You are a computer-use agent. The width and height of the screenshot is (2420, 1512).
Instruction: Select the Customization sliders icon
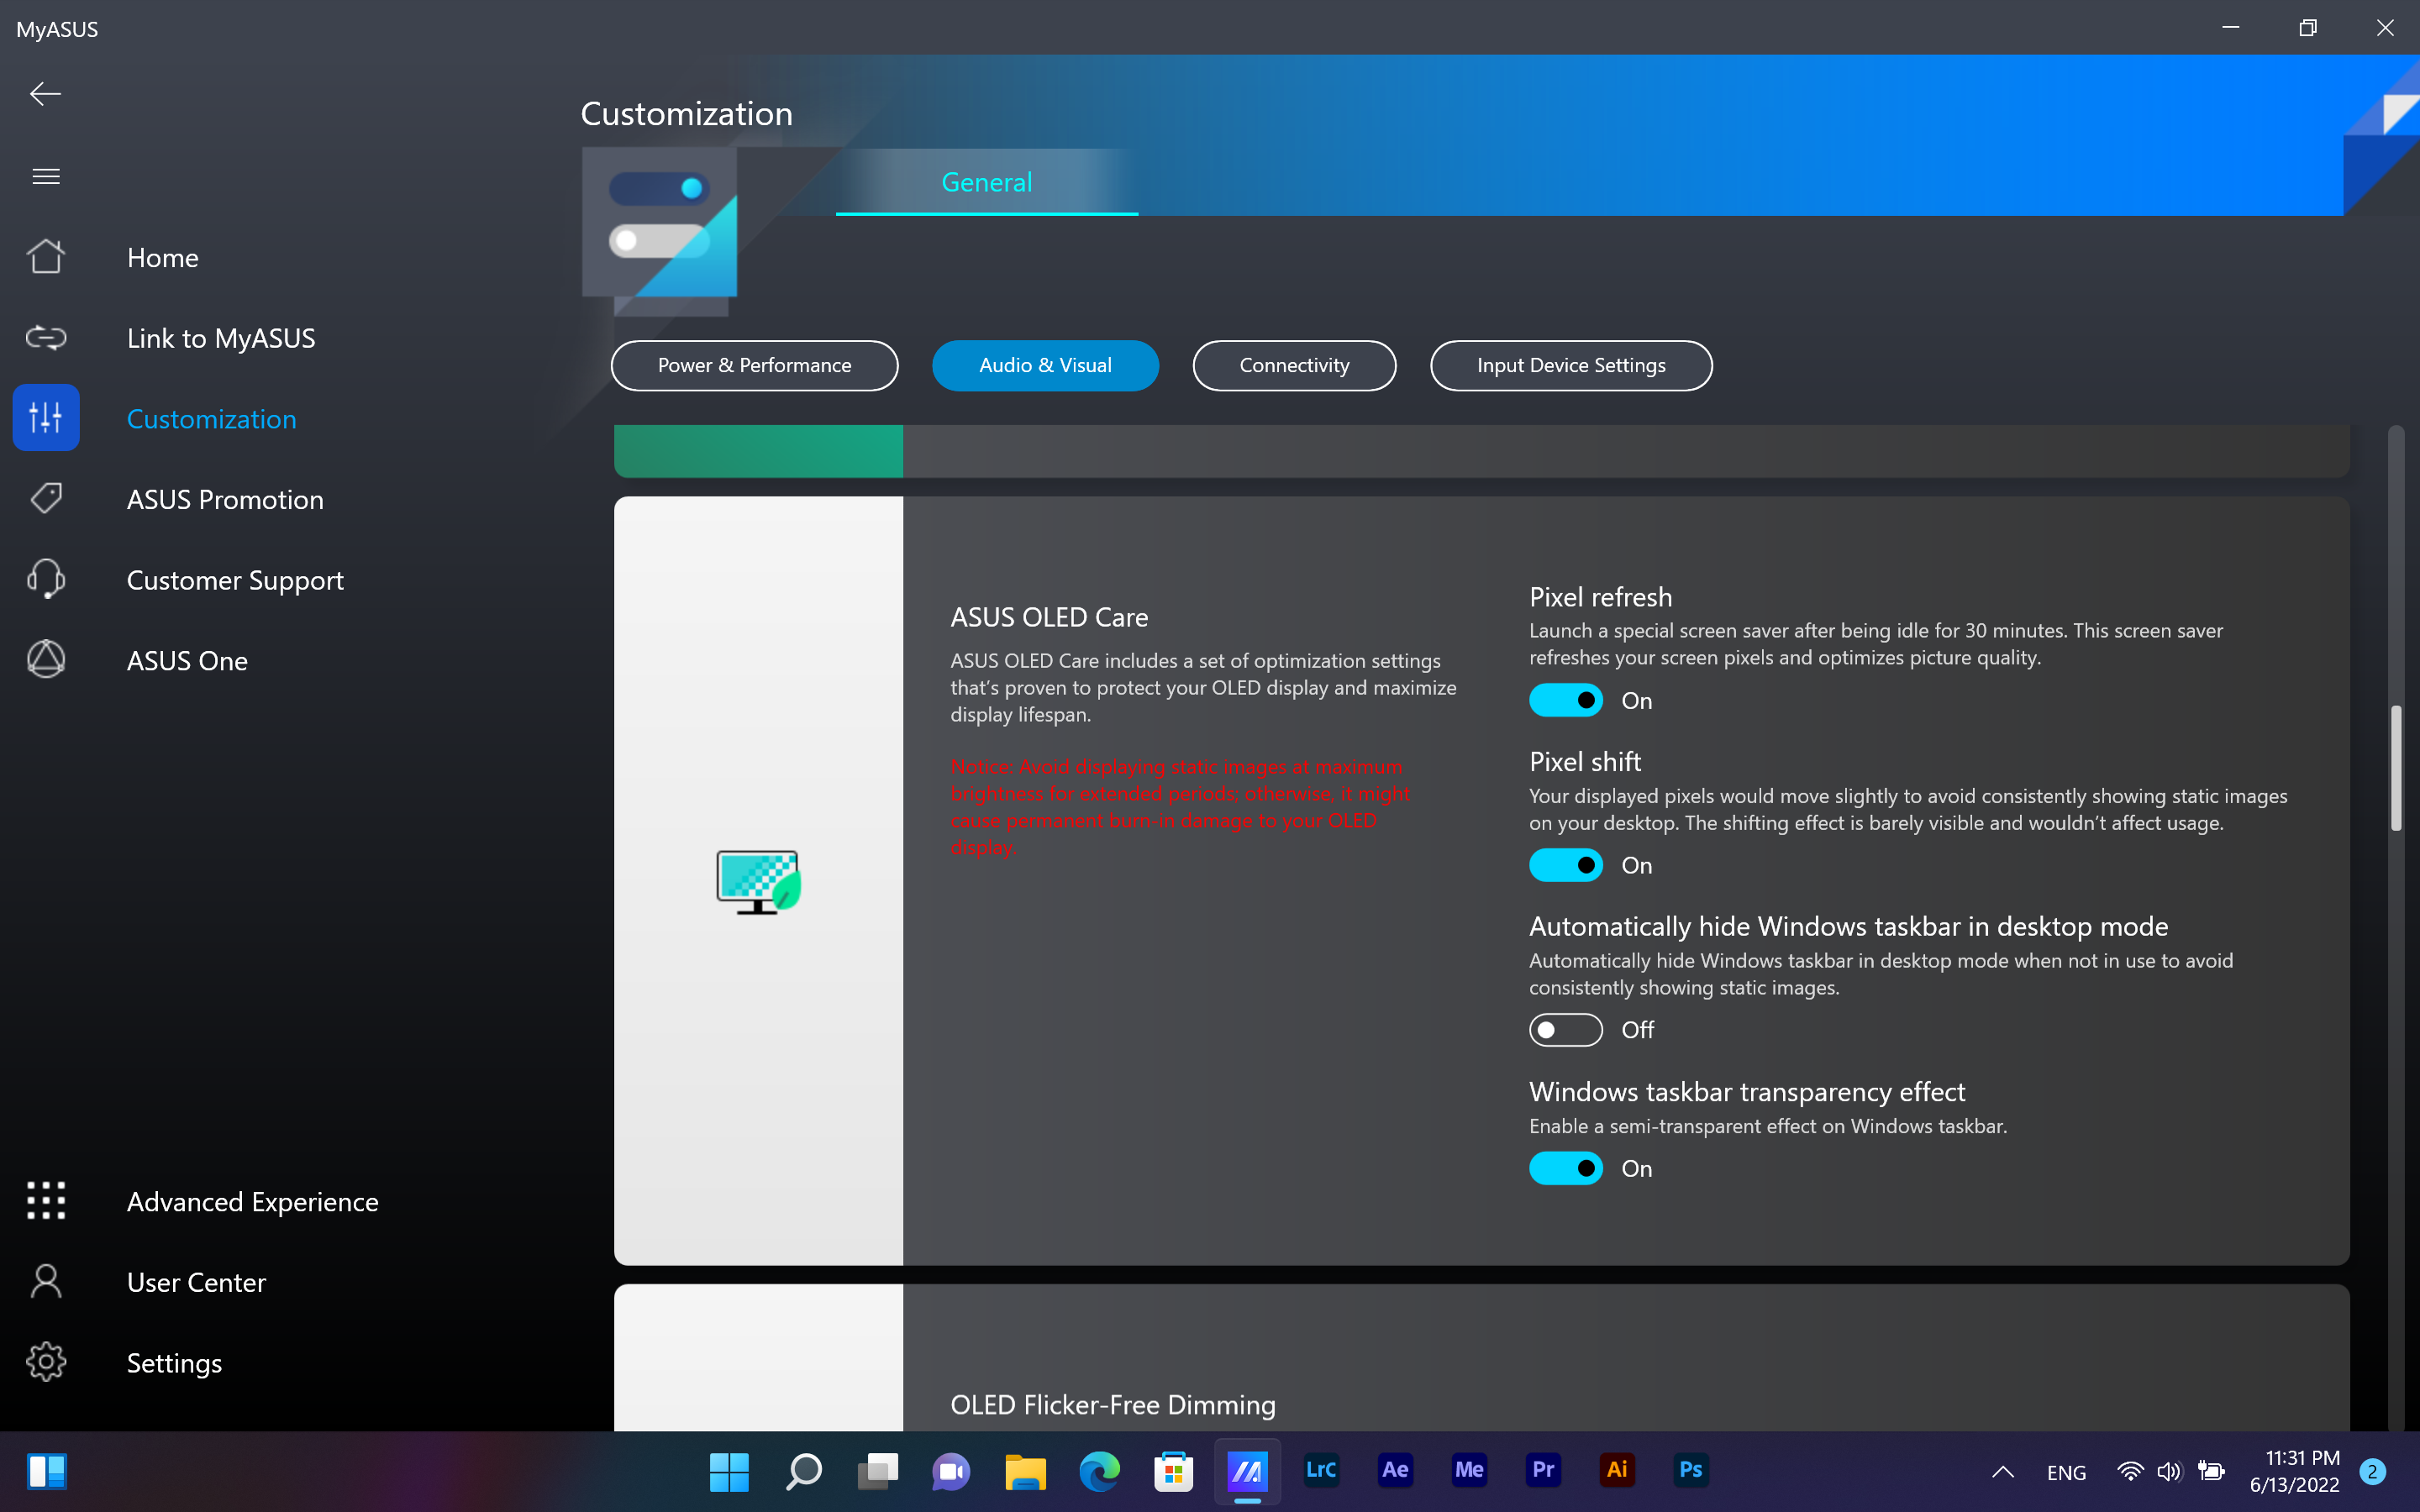click(x=46, y=418)
